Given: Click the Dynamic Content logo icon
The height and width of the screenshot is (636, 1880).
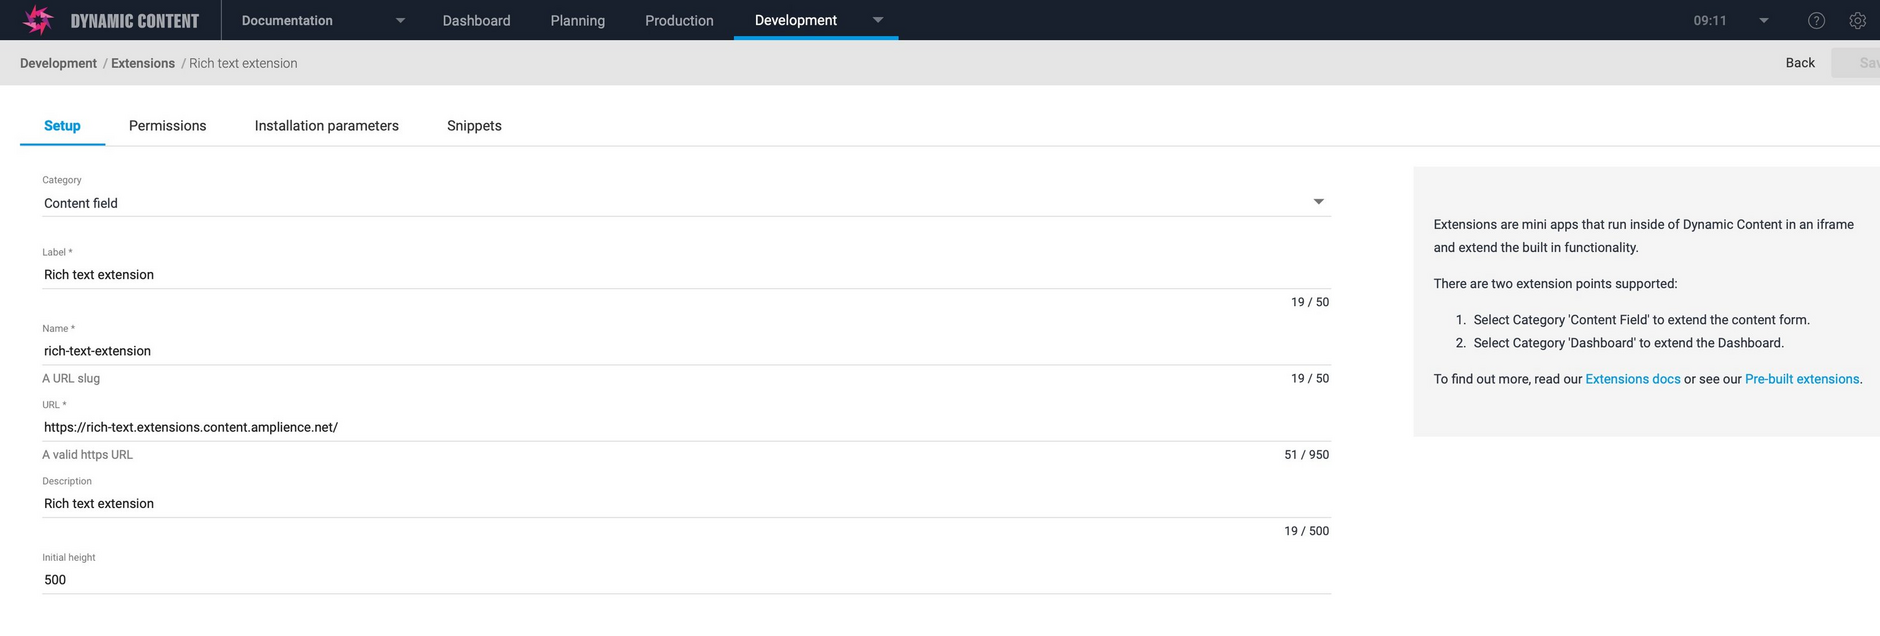Looking at the screenshot, I should [37, 20].
